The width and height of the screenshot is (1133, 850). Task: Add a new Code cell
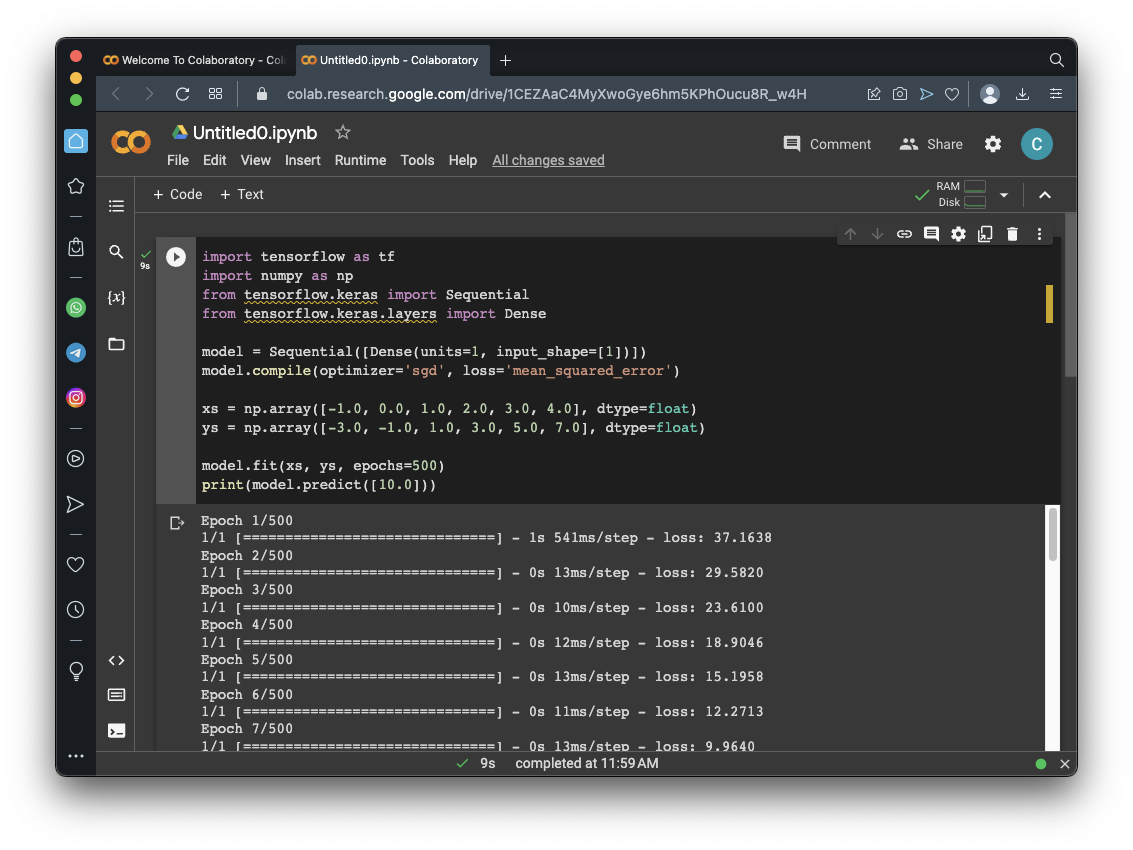(x=178, y=194)
